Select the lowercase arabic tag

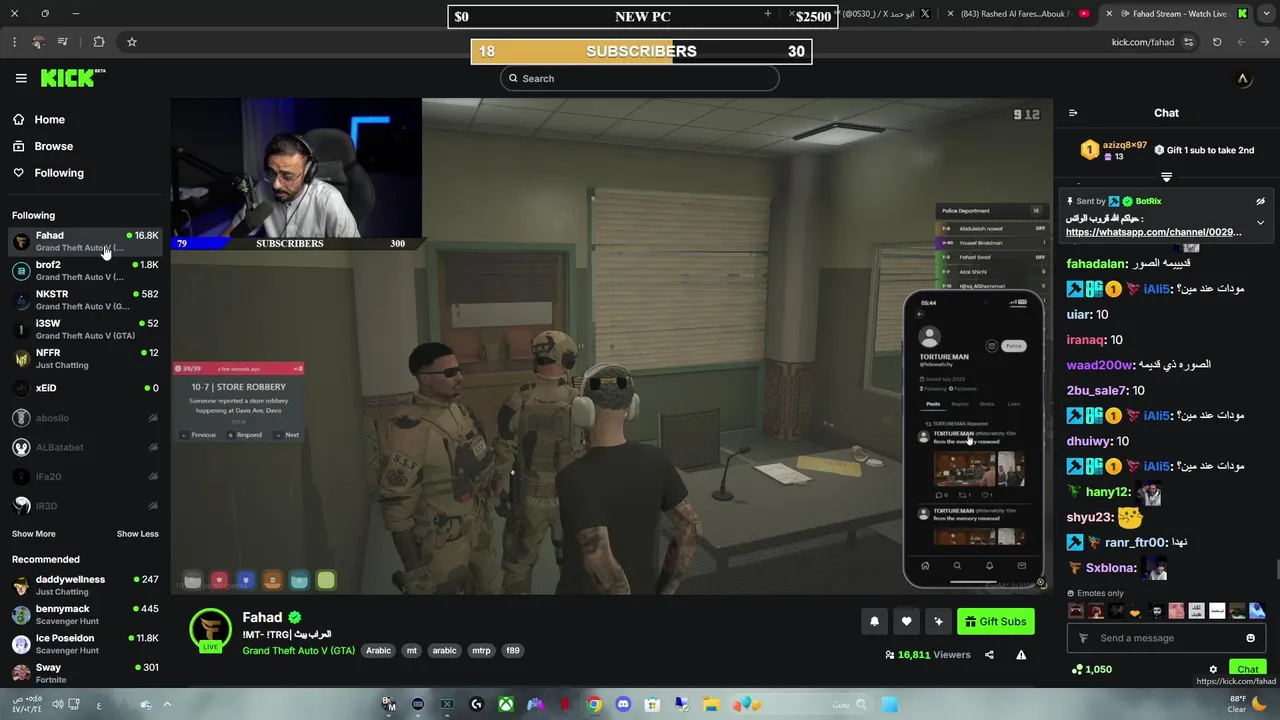click(x=444, y=650)
